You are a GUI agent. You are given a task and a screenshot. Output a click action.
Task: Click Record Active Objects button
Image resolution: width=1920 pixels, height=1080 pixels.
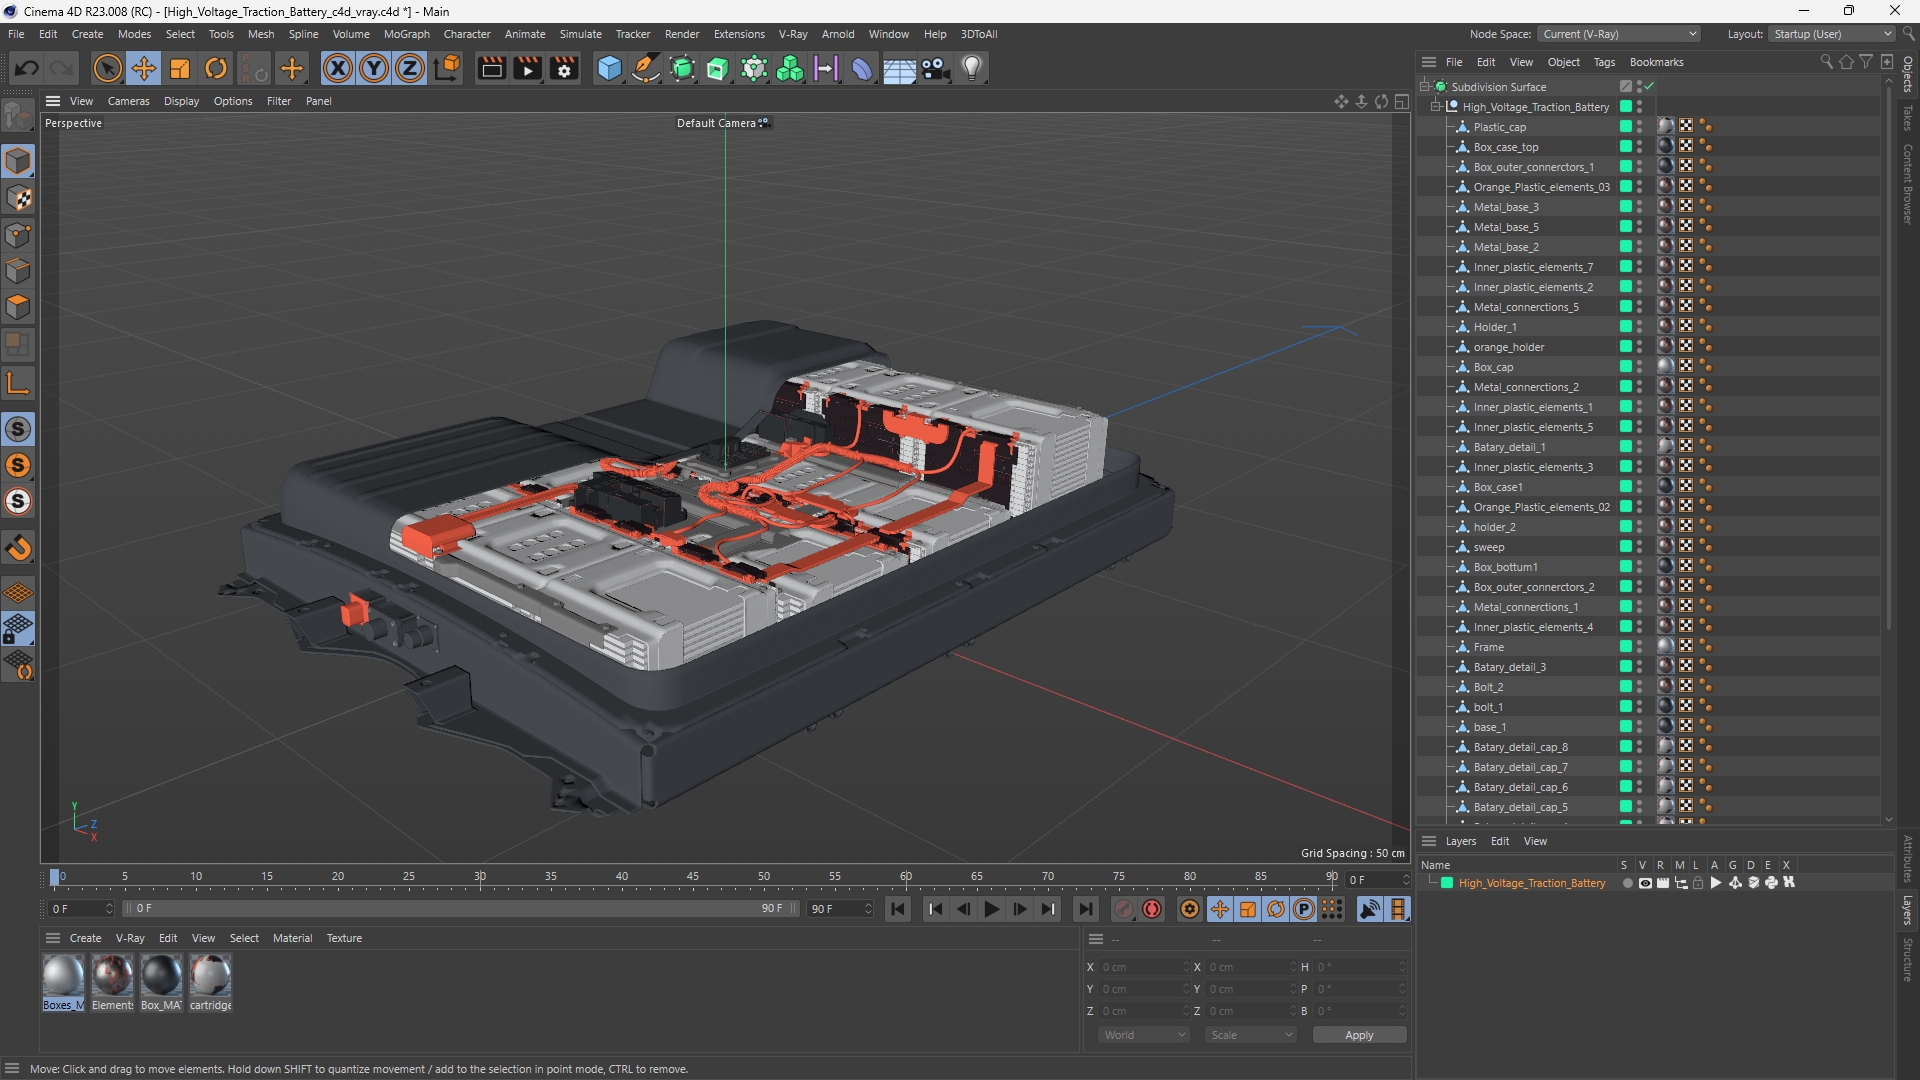coord(1124,909)
